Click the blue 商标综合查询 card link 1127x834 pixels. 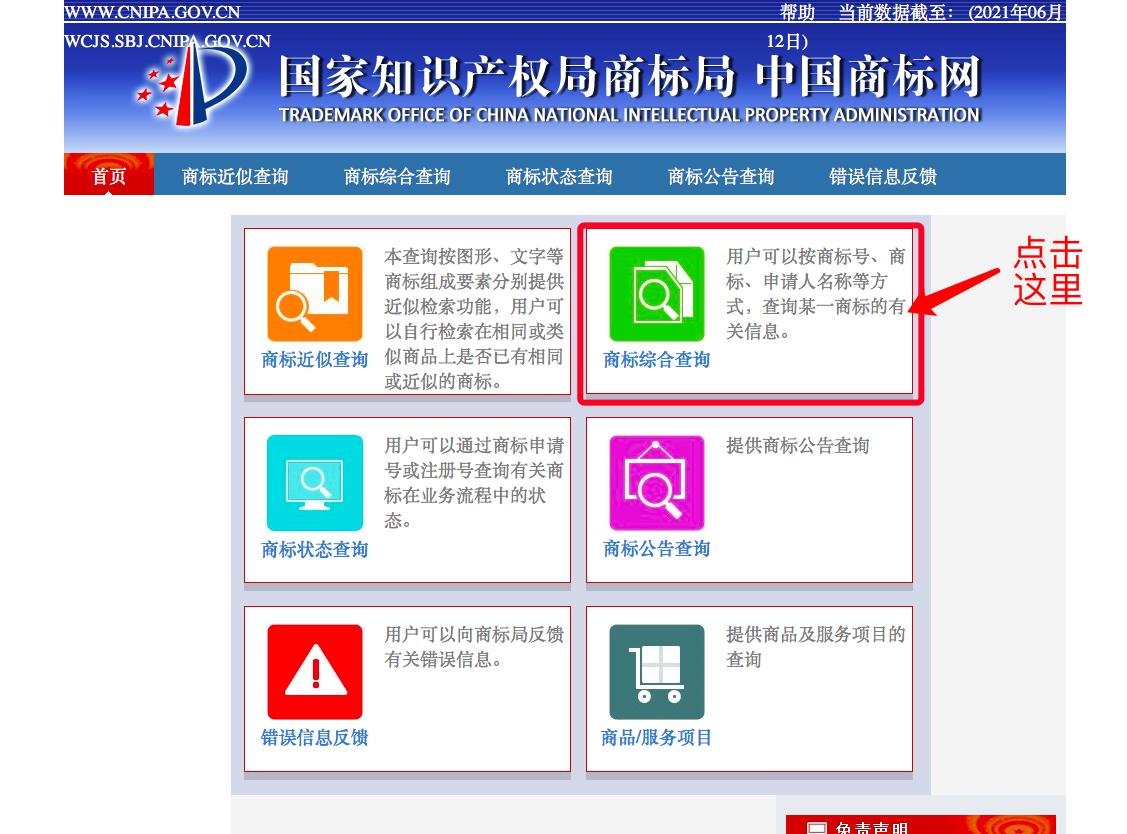click(x=655, y=360)
